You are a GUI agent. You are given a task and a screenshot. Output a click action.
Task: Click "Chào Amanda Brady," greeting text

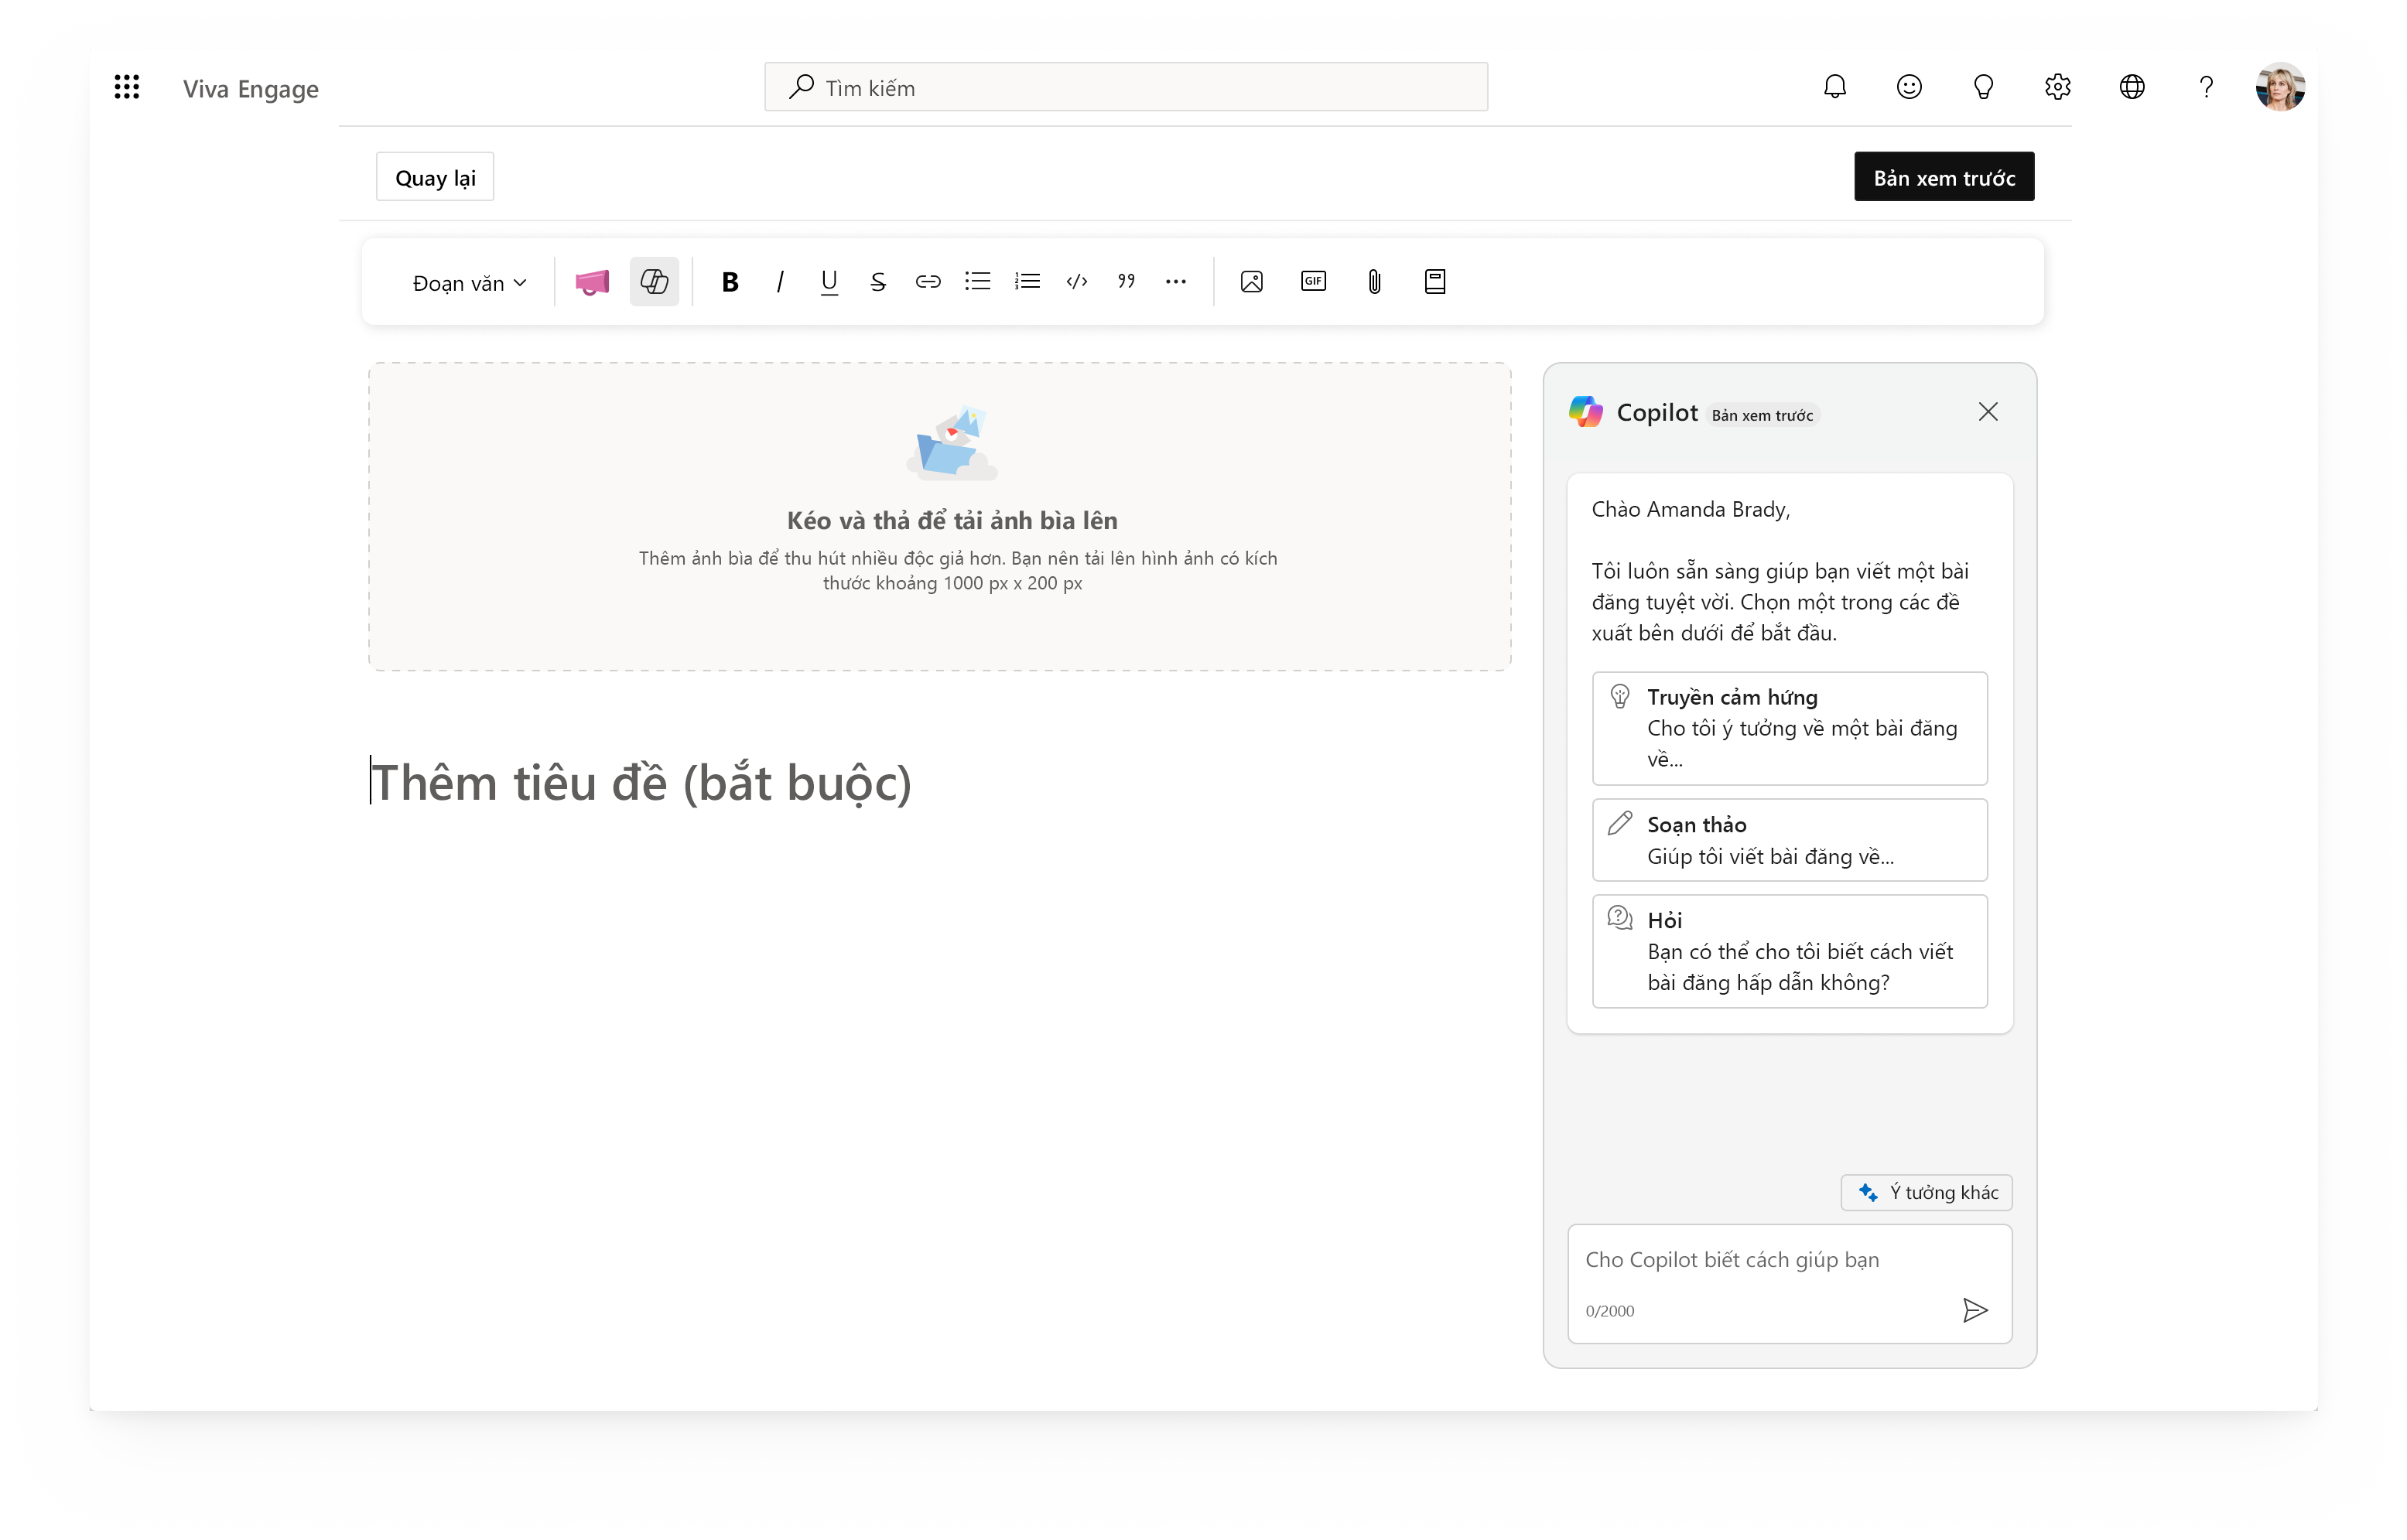[1691, 510]
